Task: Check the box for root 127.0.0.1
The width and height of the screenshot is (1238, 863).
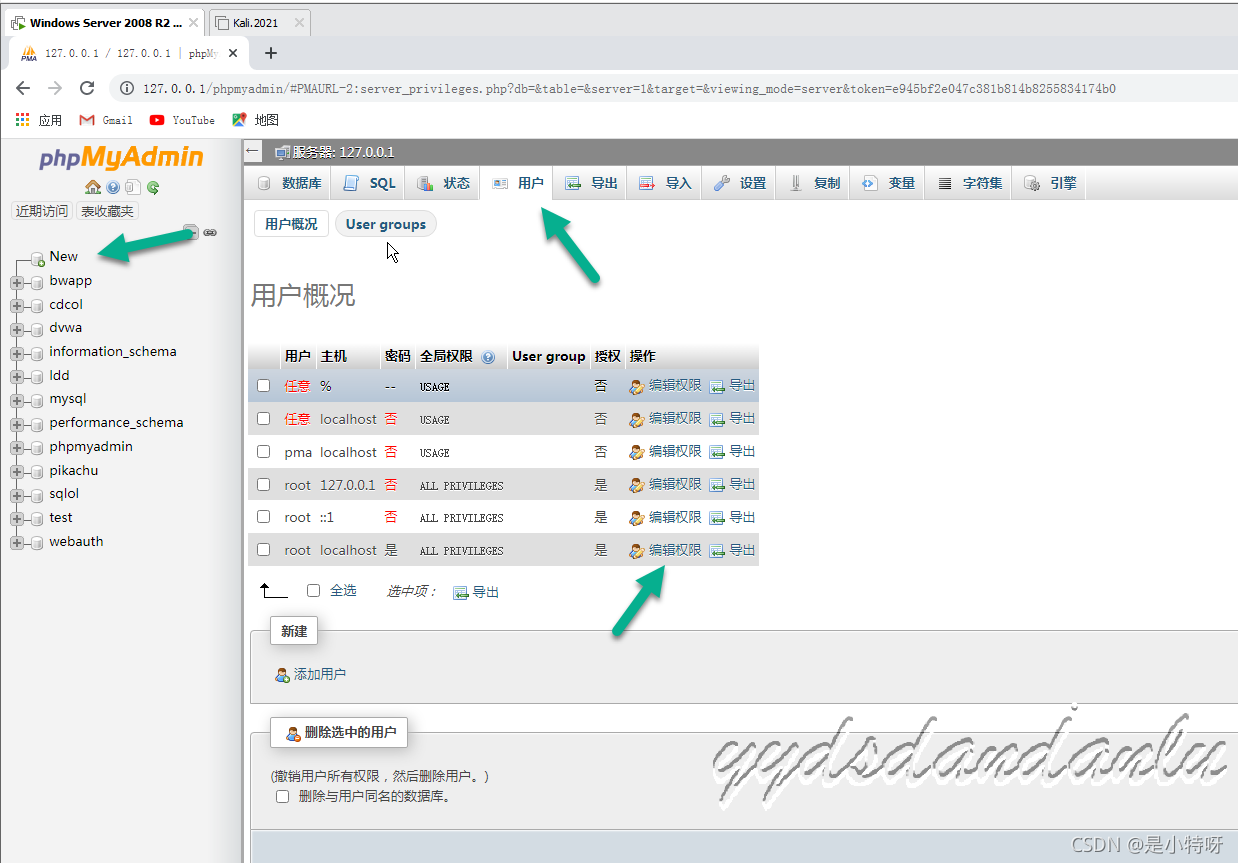Action: [x=264, y=484]
